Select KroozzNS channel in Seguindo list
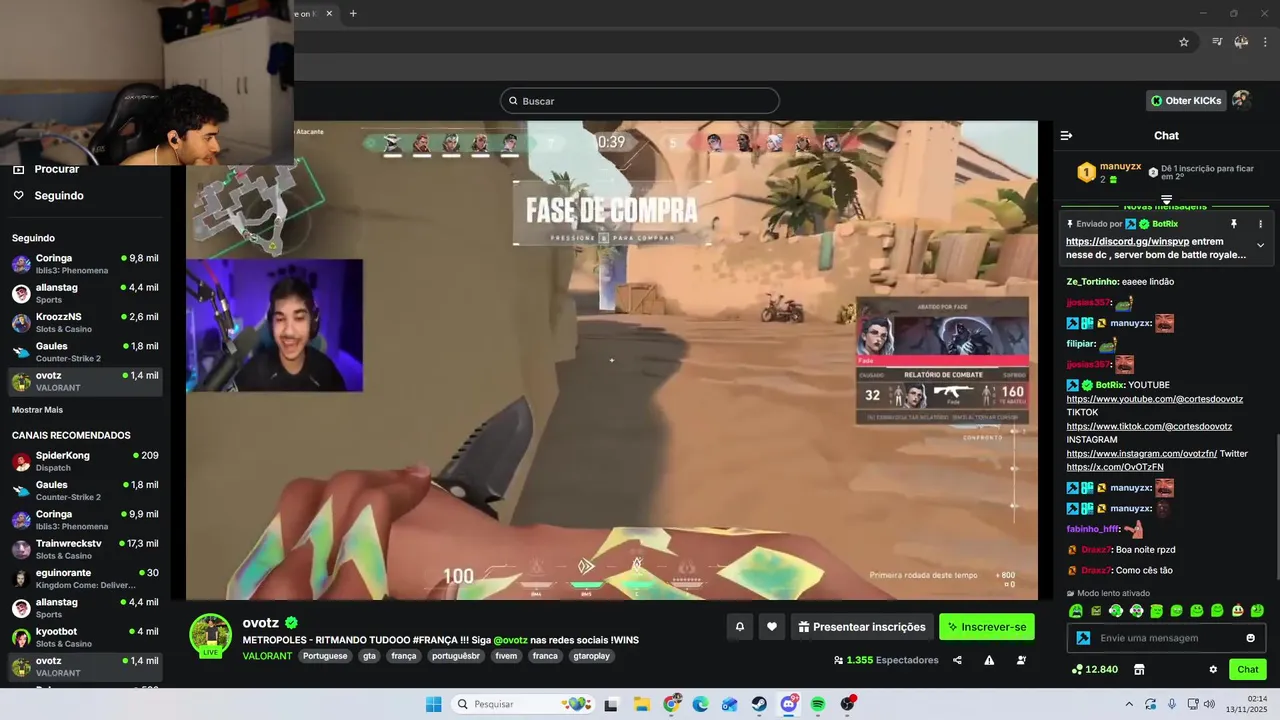The width and height of the screenshot is (1280, 720). [x=85, y=322]
